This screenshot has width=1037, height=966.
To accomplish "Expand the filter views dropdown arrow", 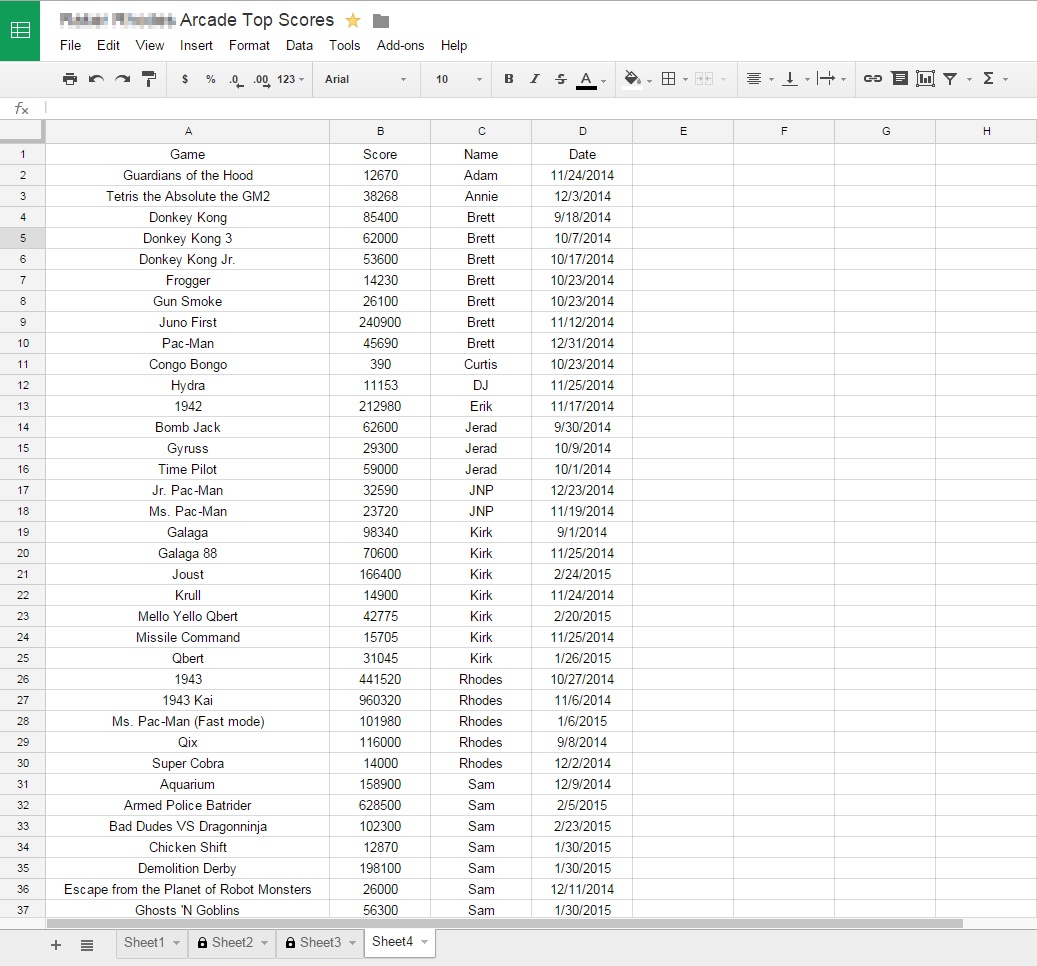I will (x=970, y=79).
